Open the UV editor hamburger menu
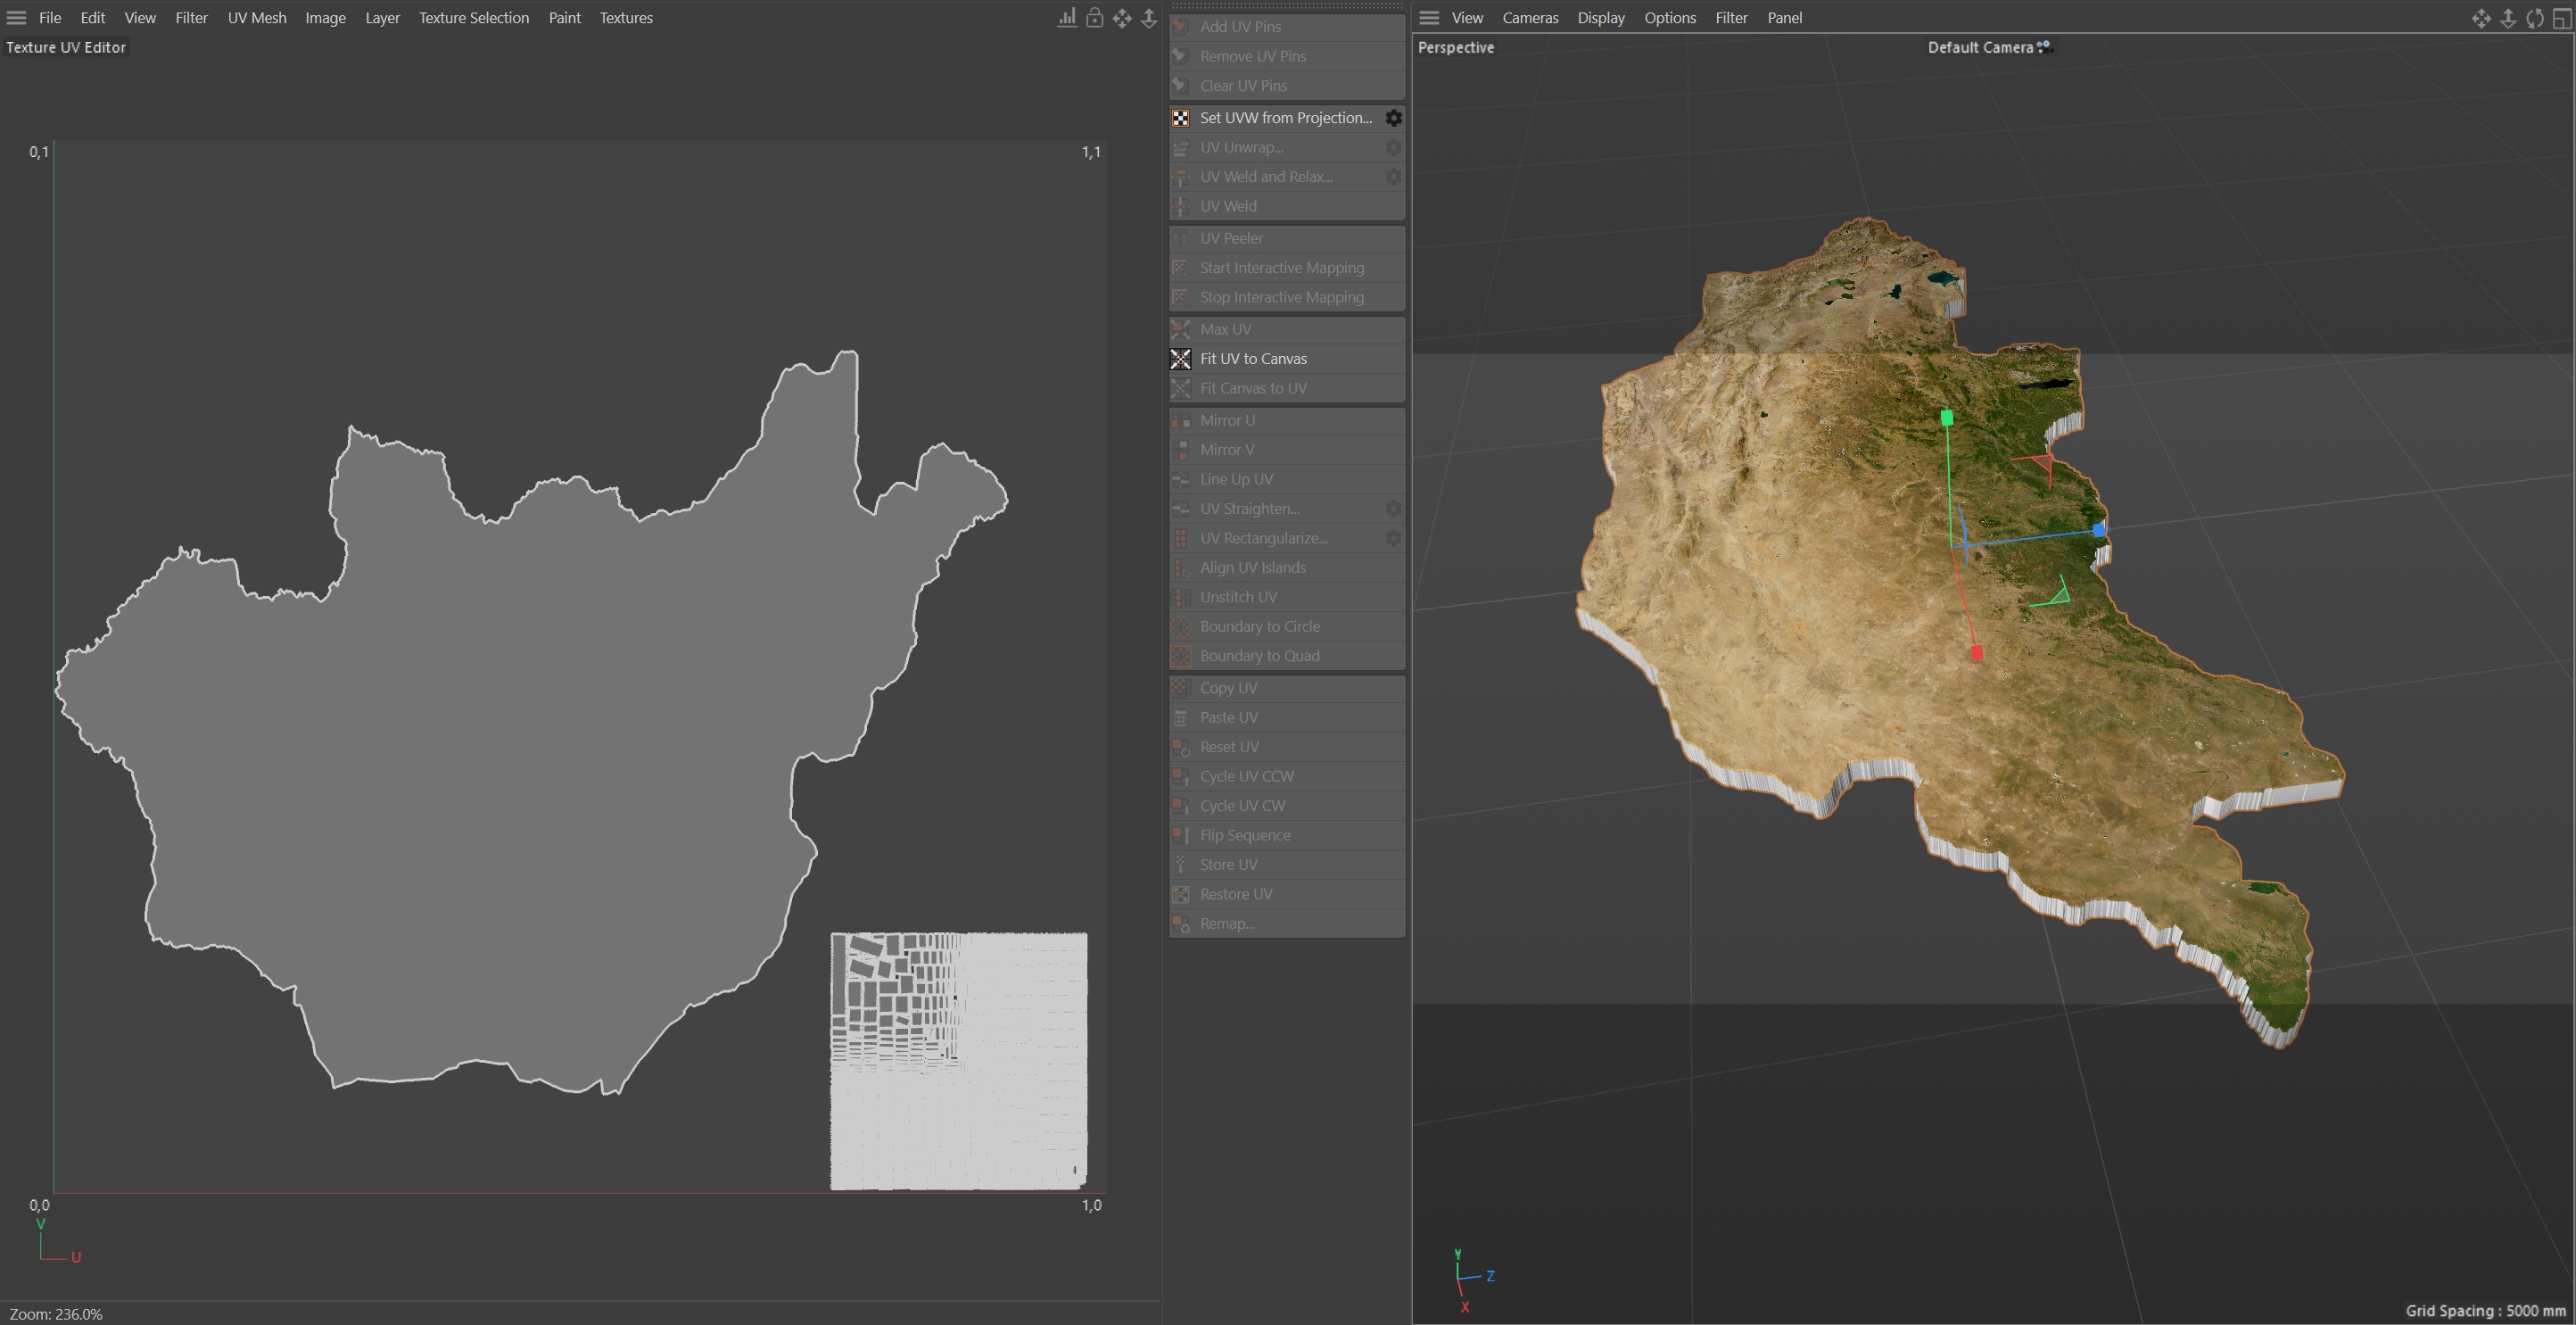The height and width of the screenshot is (1325, 2576). [x=16, y=18]
